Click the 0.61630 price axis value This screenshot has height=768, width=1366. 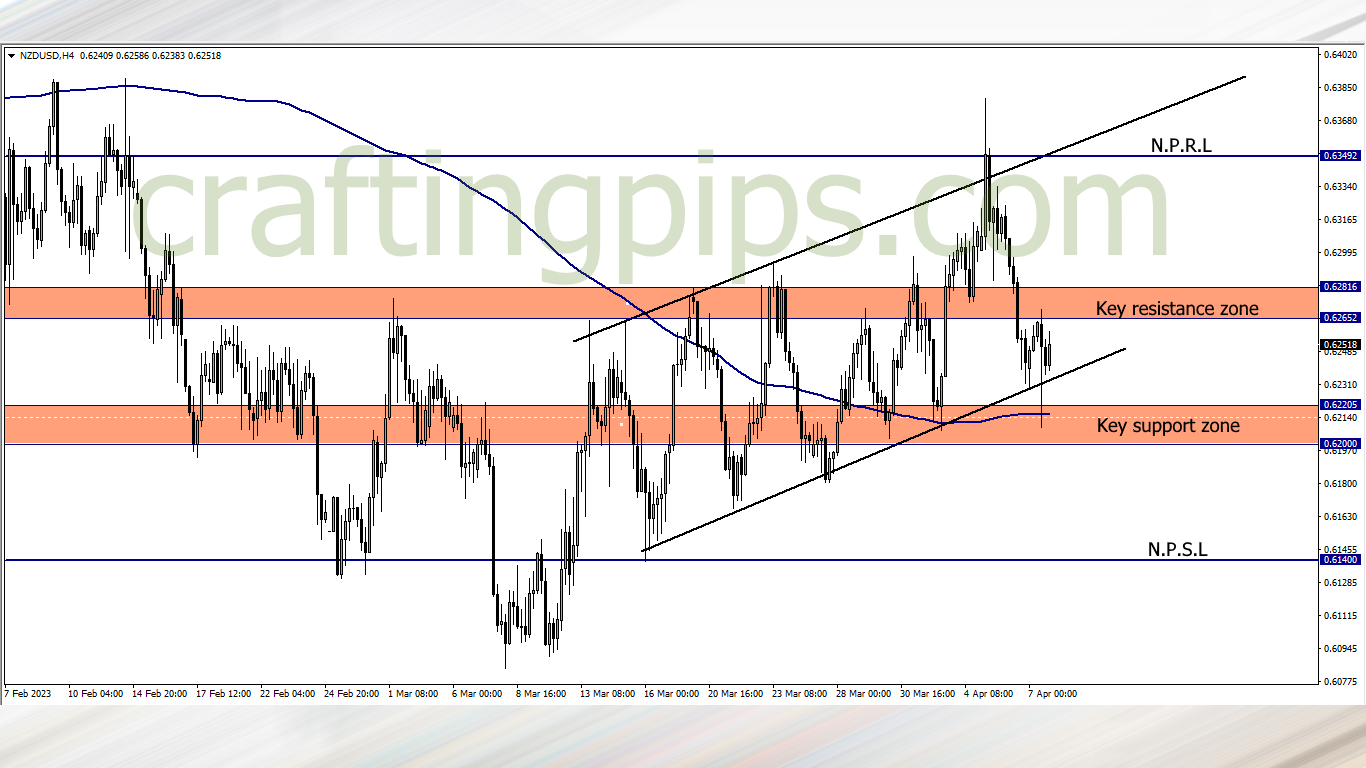pyautogui.click(x=1340, y=517)
